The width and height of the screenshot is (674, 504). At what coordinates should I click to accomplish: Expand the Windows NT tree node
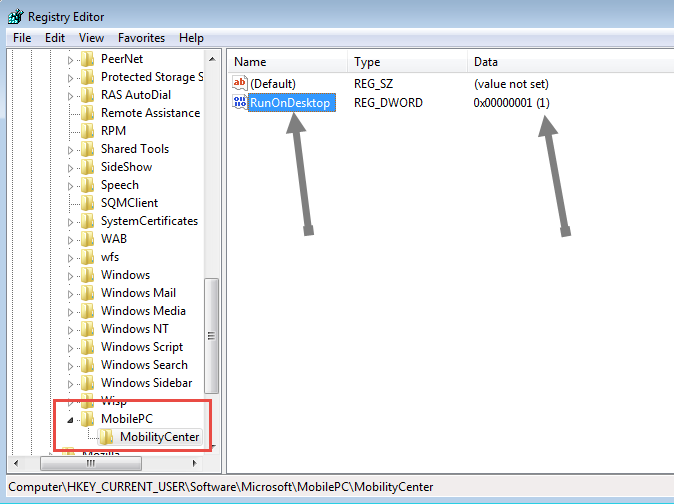tap(70, 329)
